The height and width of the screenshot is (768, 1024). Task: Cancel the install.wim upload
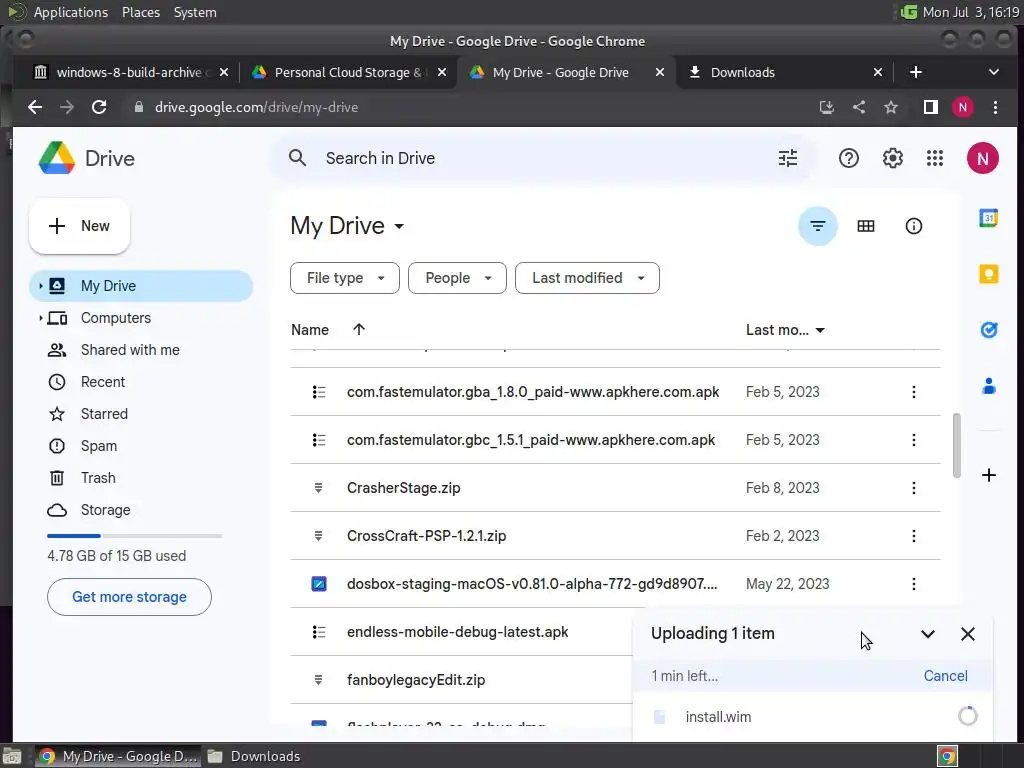coord(945,676)
